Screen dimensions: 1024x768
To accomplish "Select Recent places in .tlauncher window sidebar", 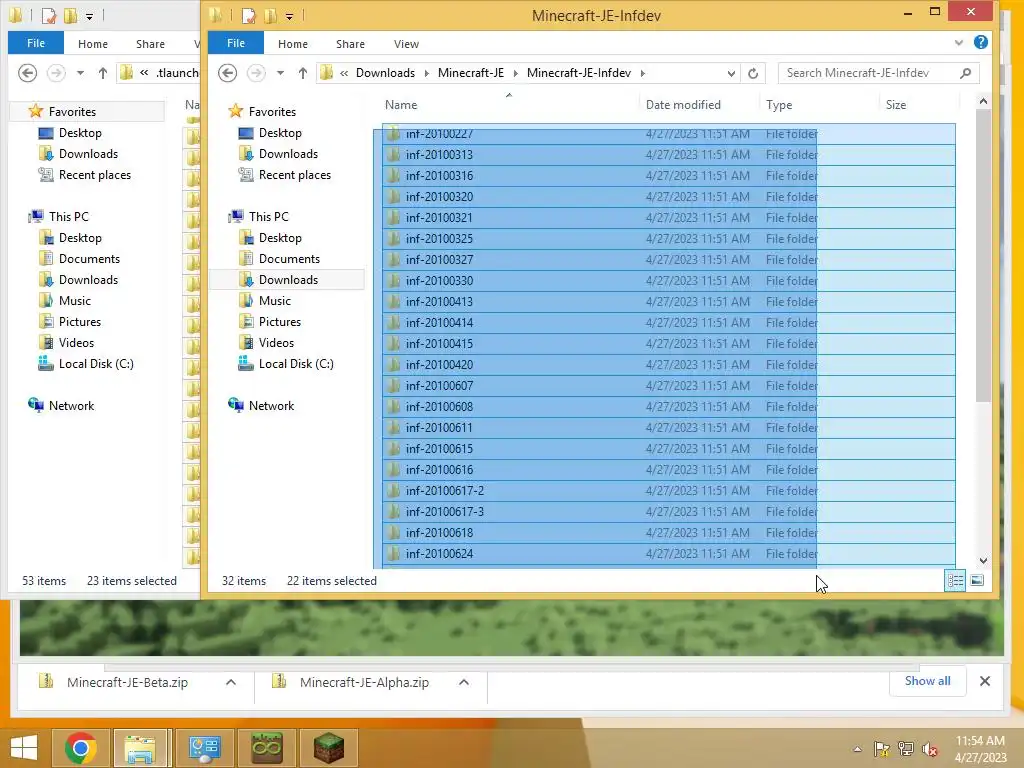I will [x=95, y=175].
